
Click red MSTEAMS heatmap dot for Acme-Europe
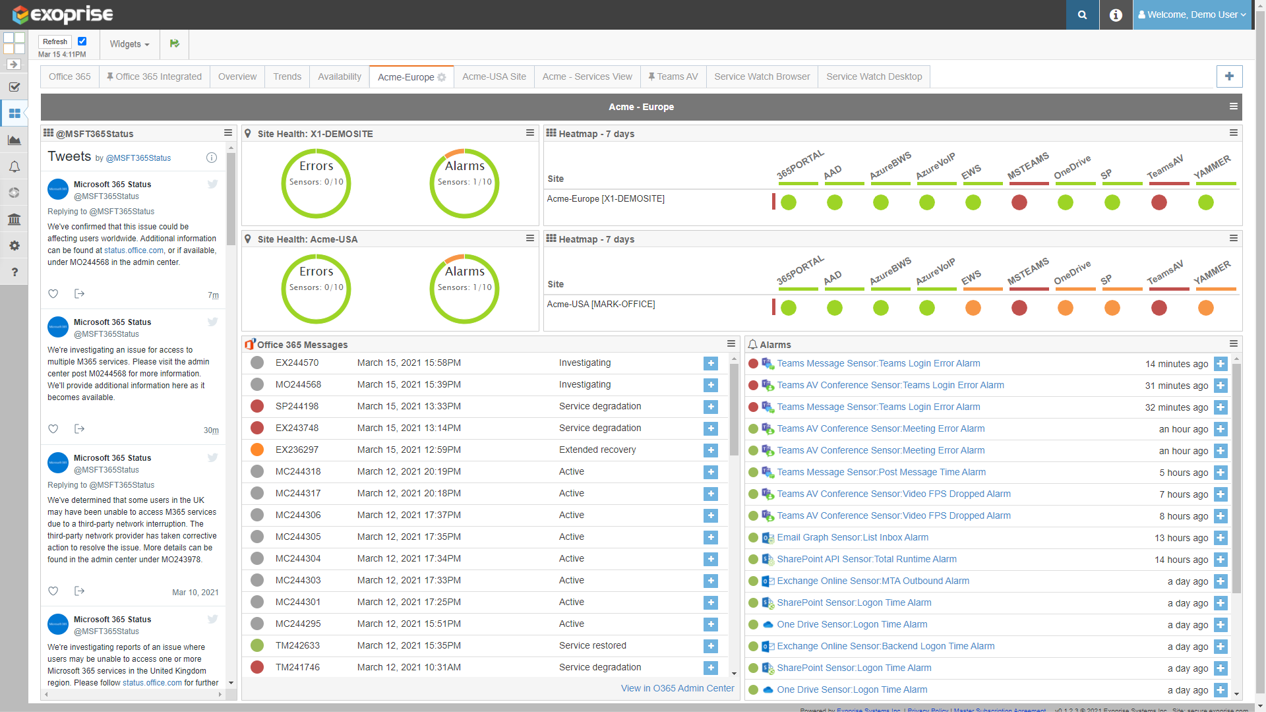[x=1019, y=203]
